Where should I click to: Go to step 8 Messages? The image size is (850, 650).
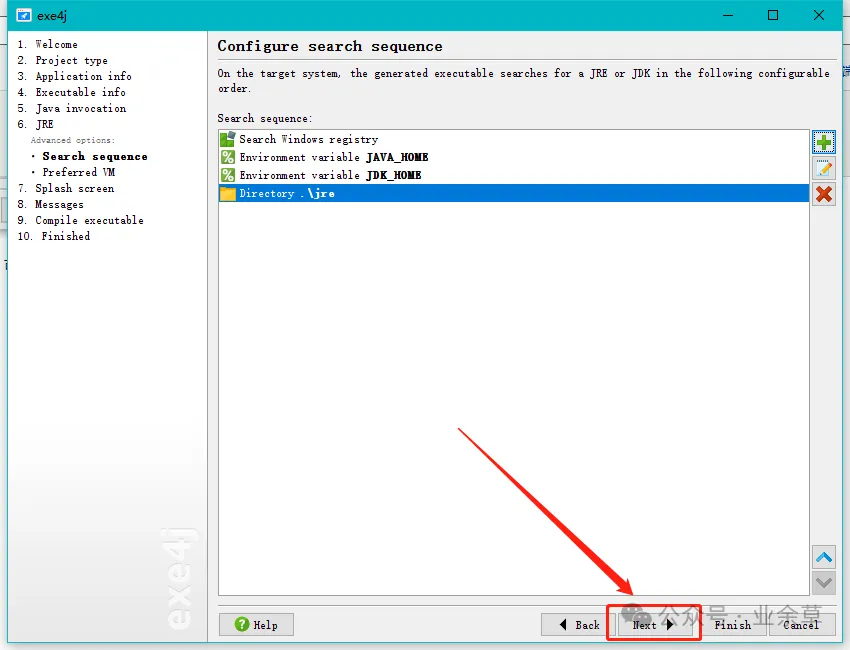[50, 204]
